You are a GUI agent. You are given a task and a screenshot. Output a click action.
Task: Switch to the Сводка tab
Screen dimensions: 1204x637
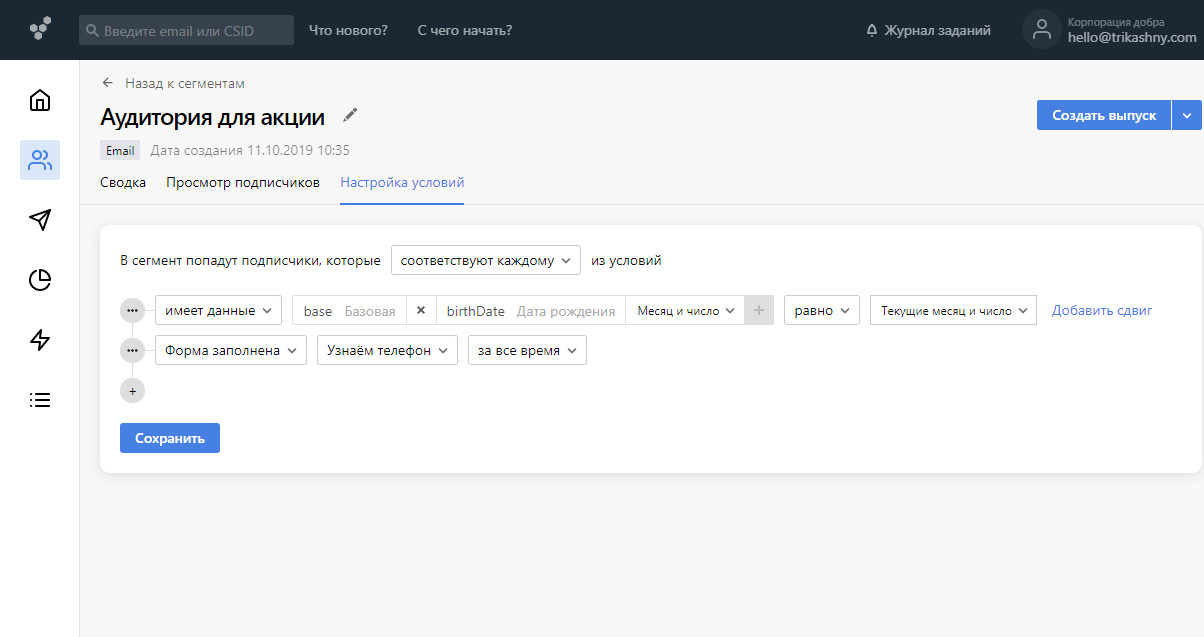[x=122, y=183]
